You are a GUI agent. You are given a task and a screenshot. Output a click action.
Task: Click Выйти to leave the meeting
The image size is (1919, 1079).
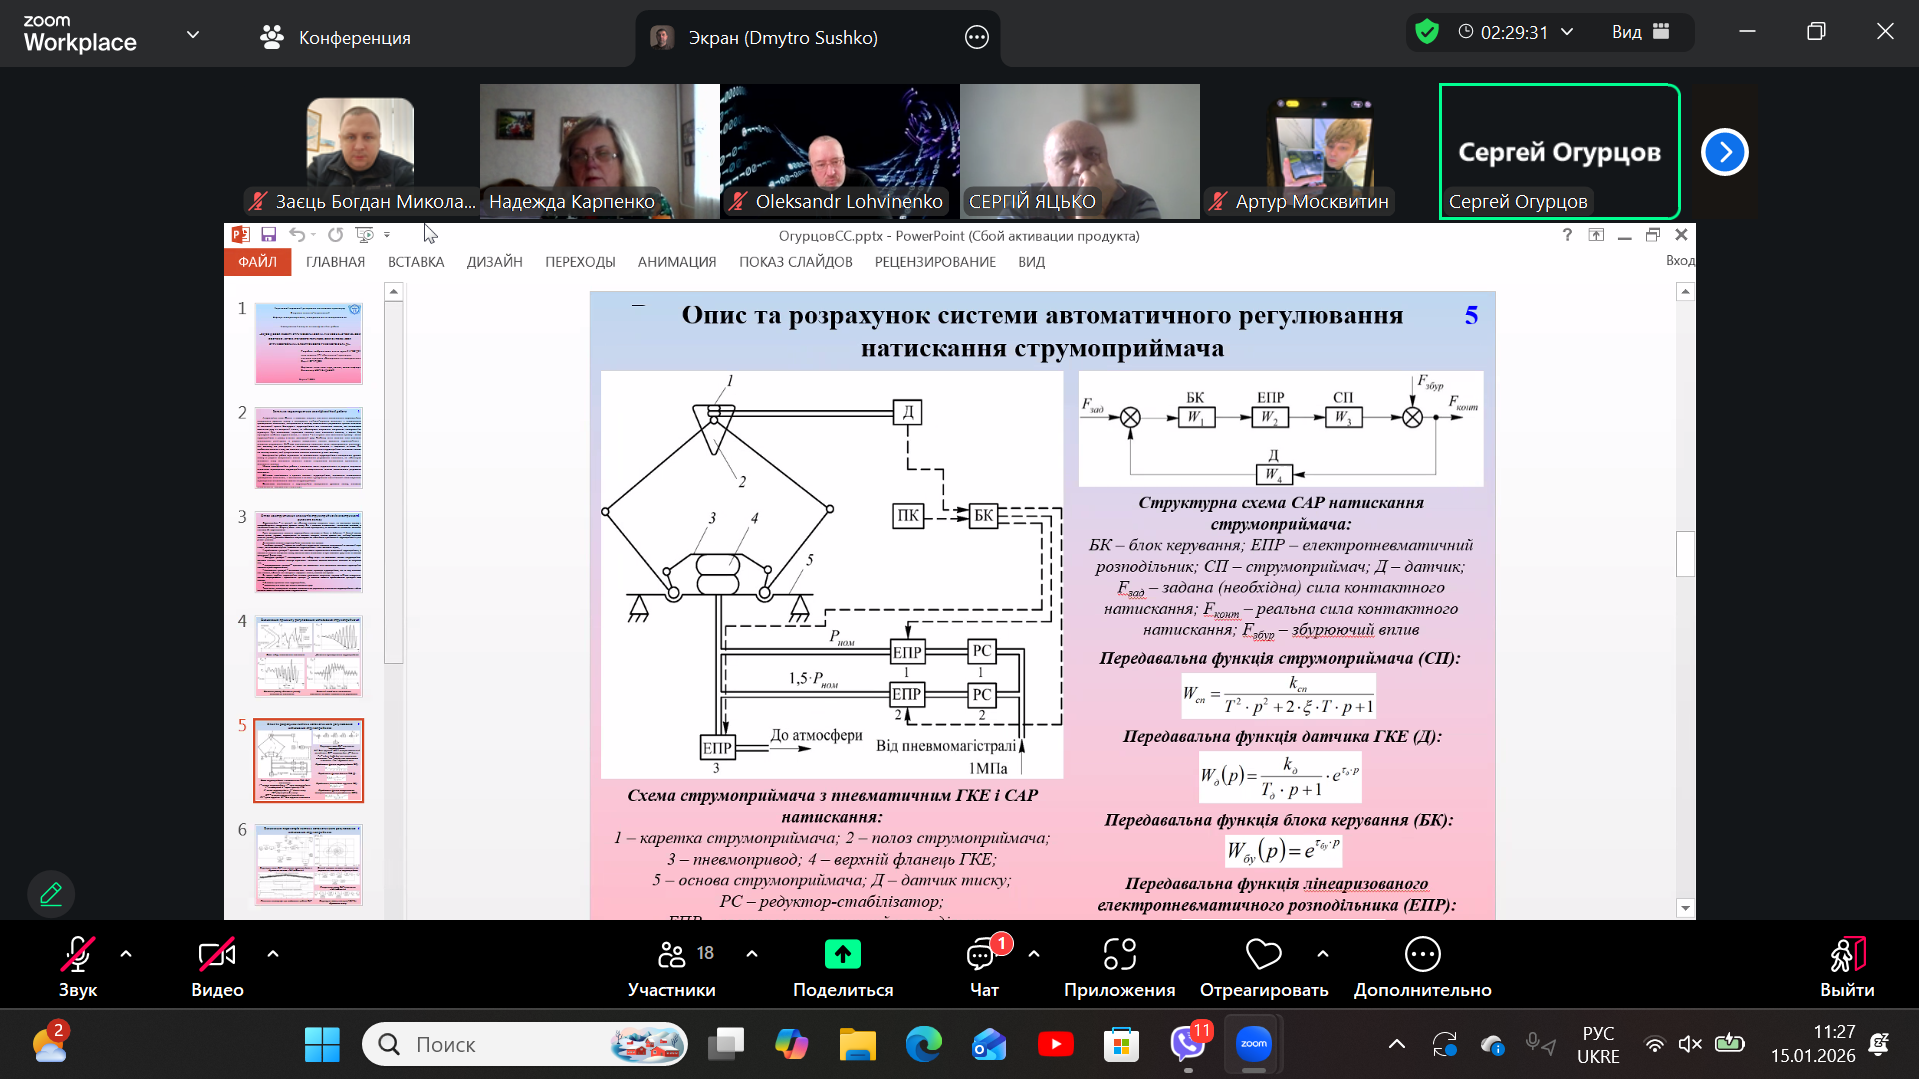1846,956
